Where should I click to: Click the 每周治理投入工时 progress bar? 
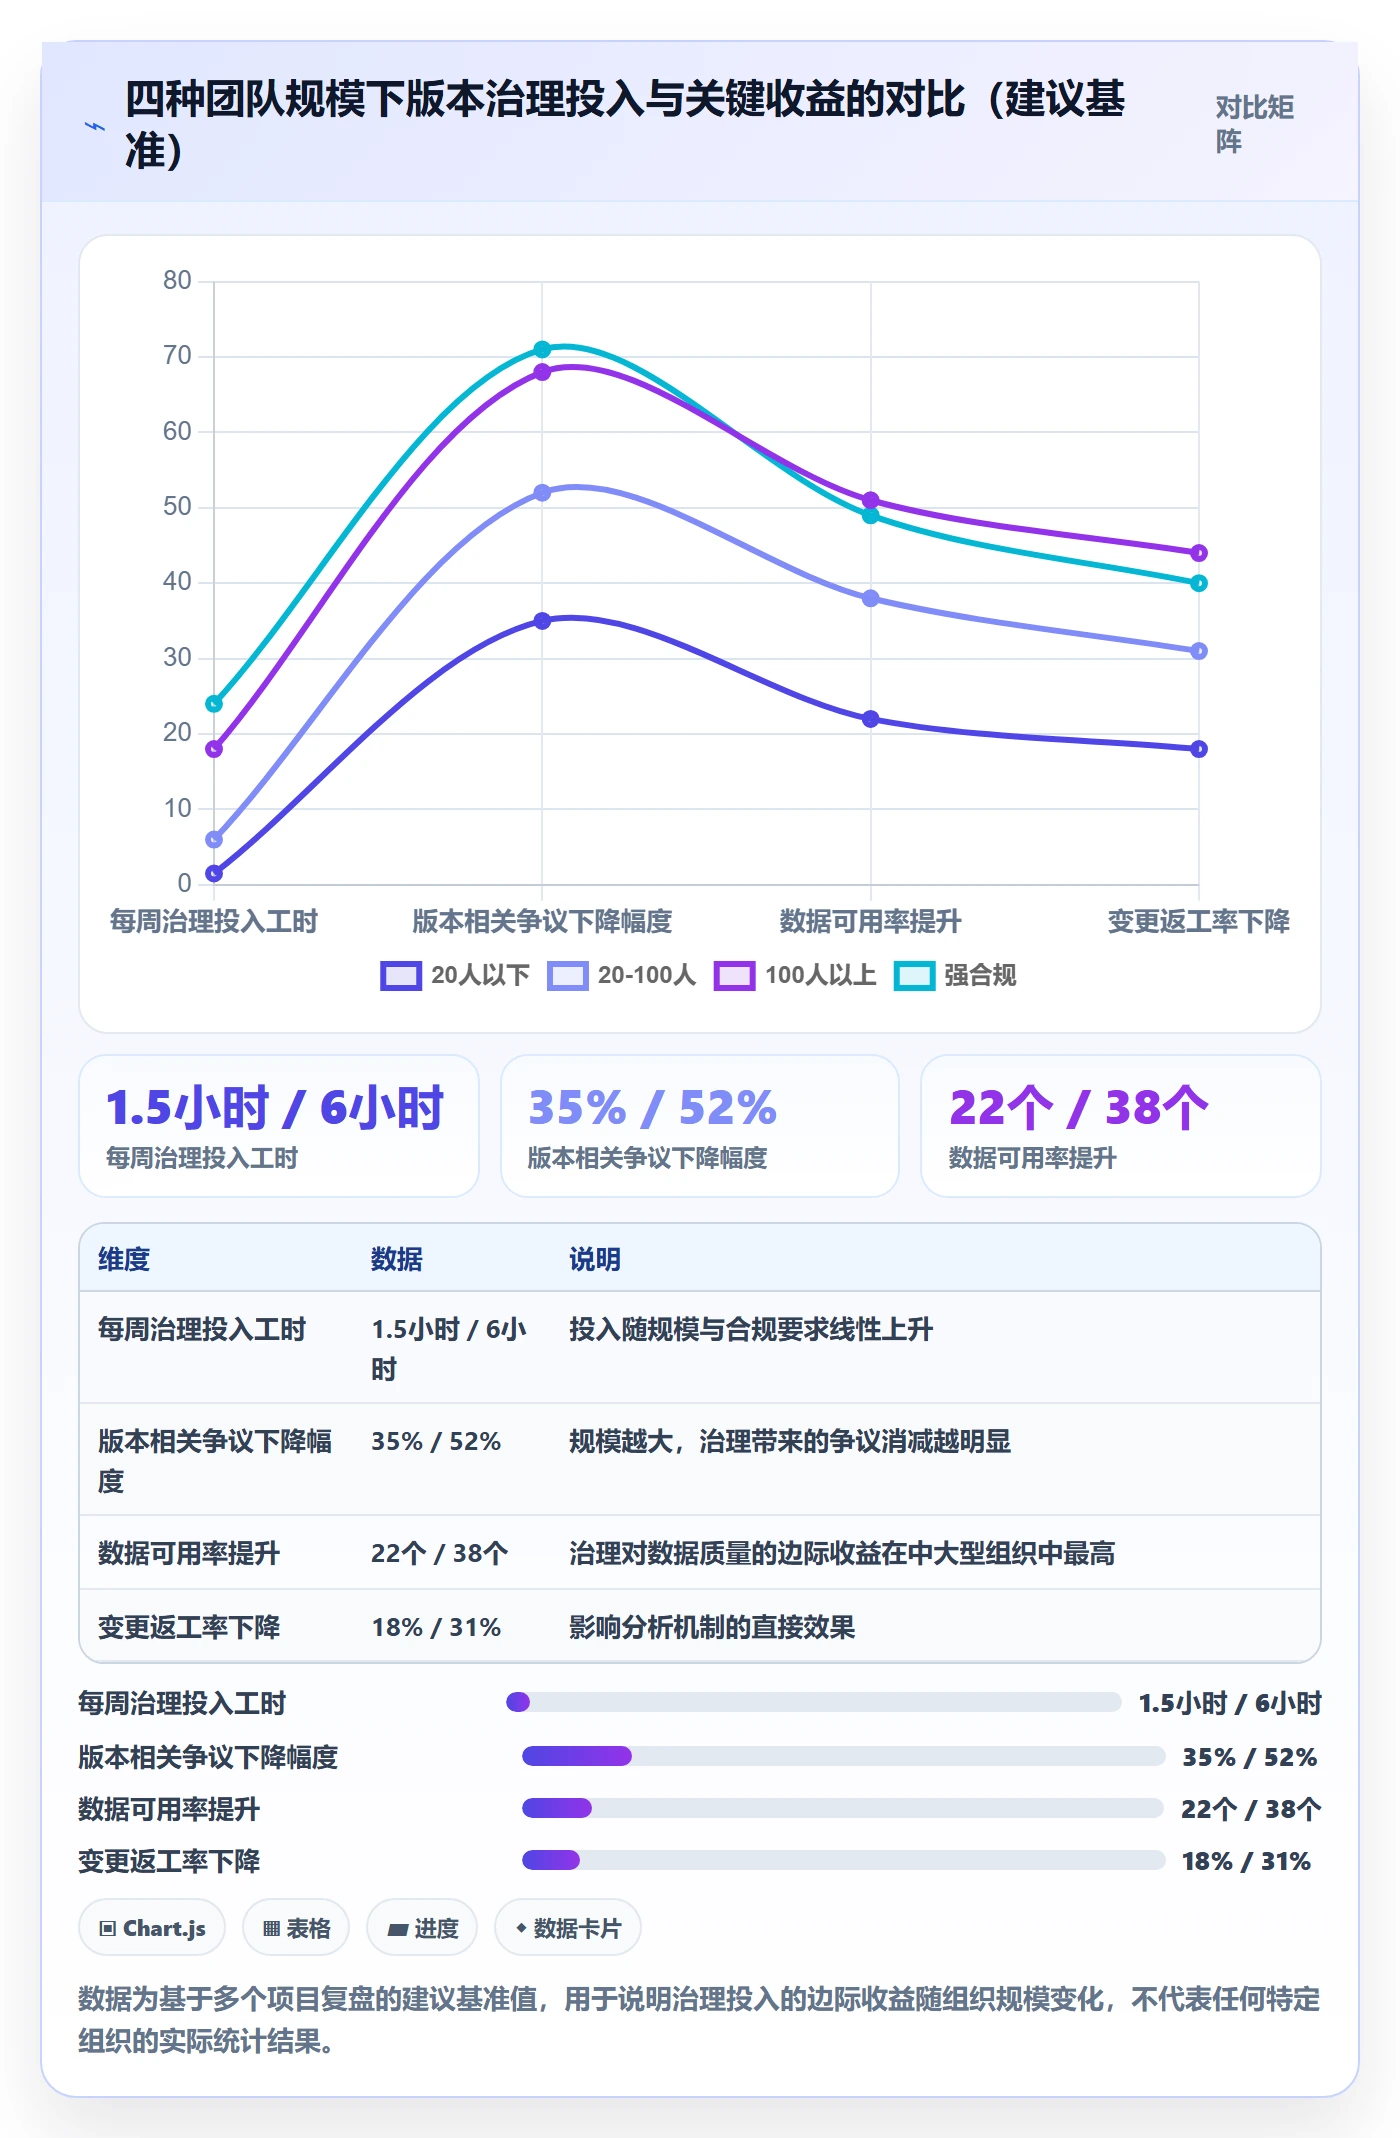[x=814, y=1702]
